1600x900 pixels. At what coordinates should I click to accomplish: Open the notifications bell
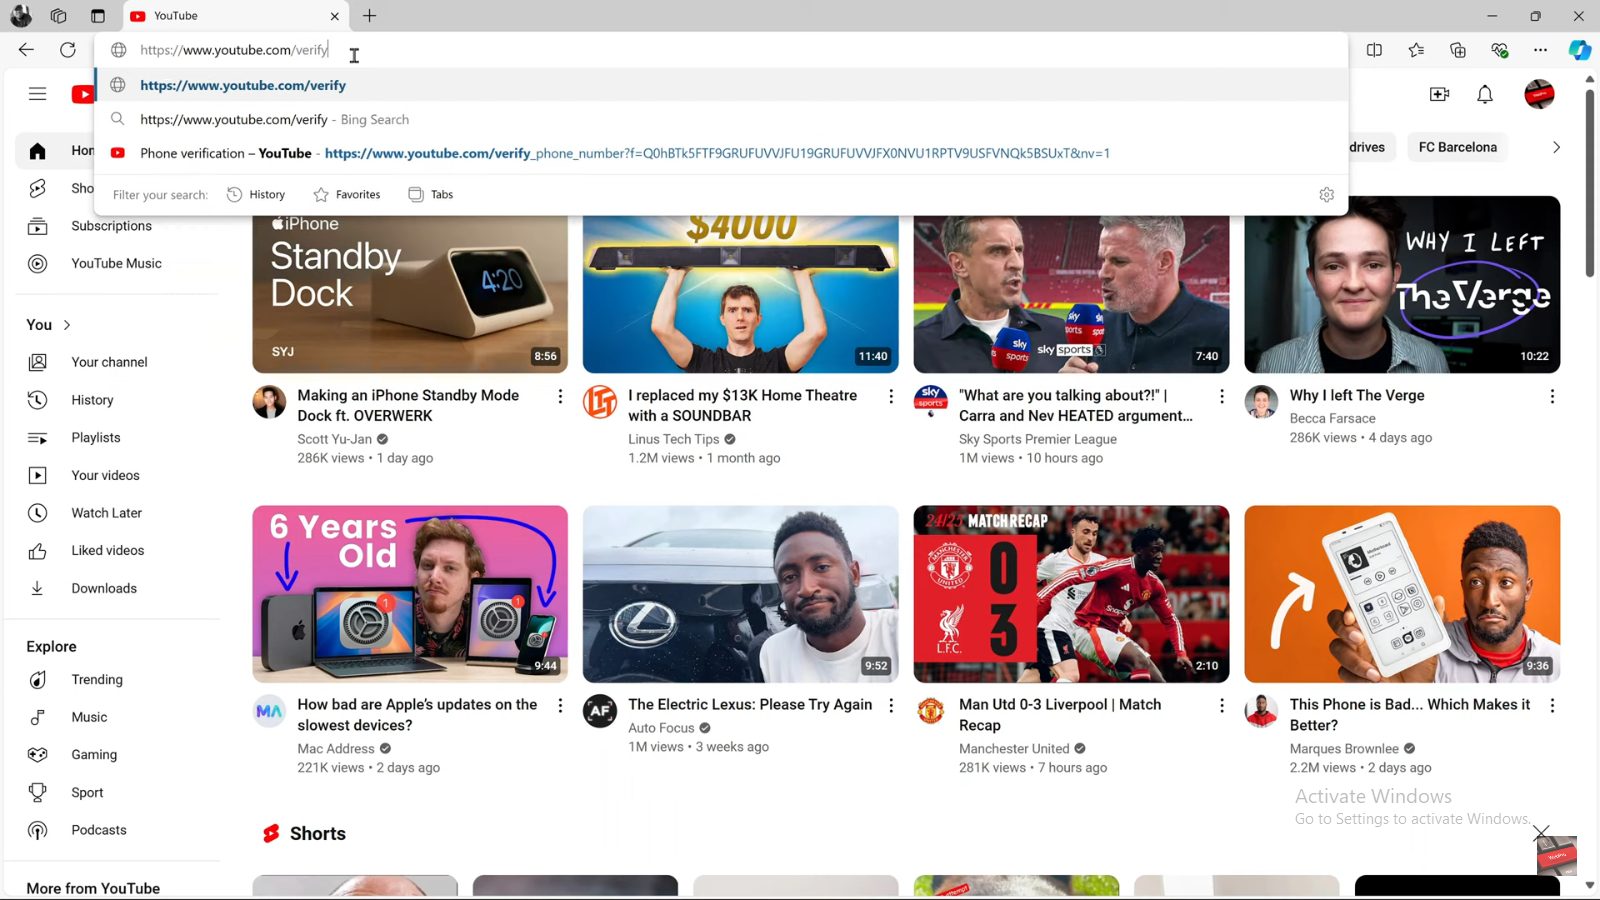[1485, 94]
